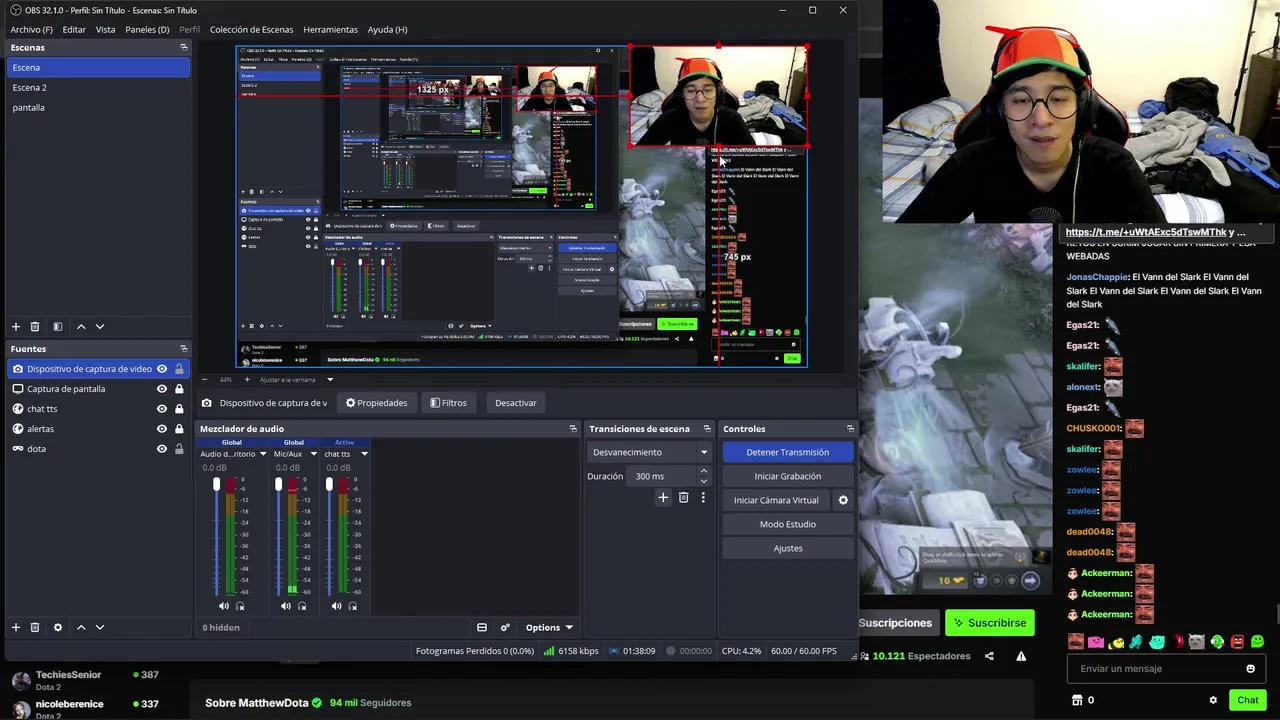Open Herramientas menu
Screen dimensions: 1280x720
coord(330,29)
